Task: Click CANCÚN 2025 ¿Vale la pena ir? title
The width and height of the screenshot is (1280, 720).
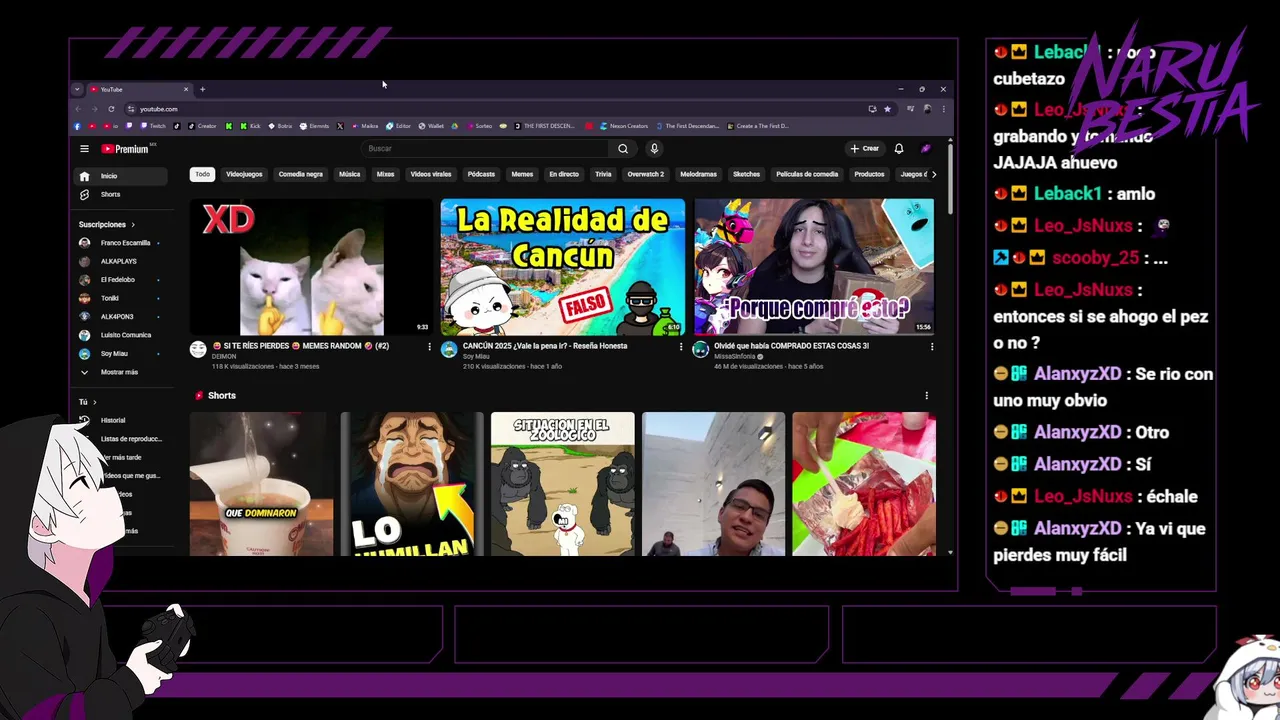Action: (x=545, y=346)
